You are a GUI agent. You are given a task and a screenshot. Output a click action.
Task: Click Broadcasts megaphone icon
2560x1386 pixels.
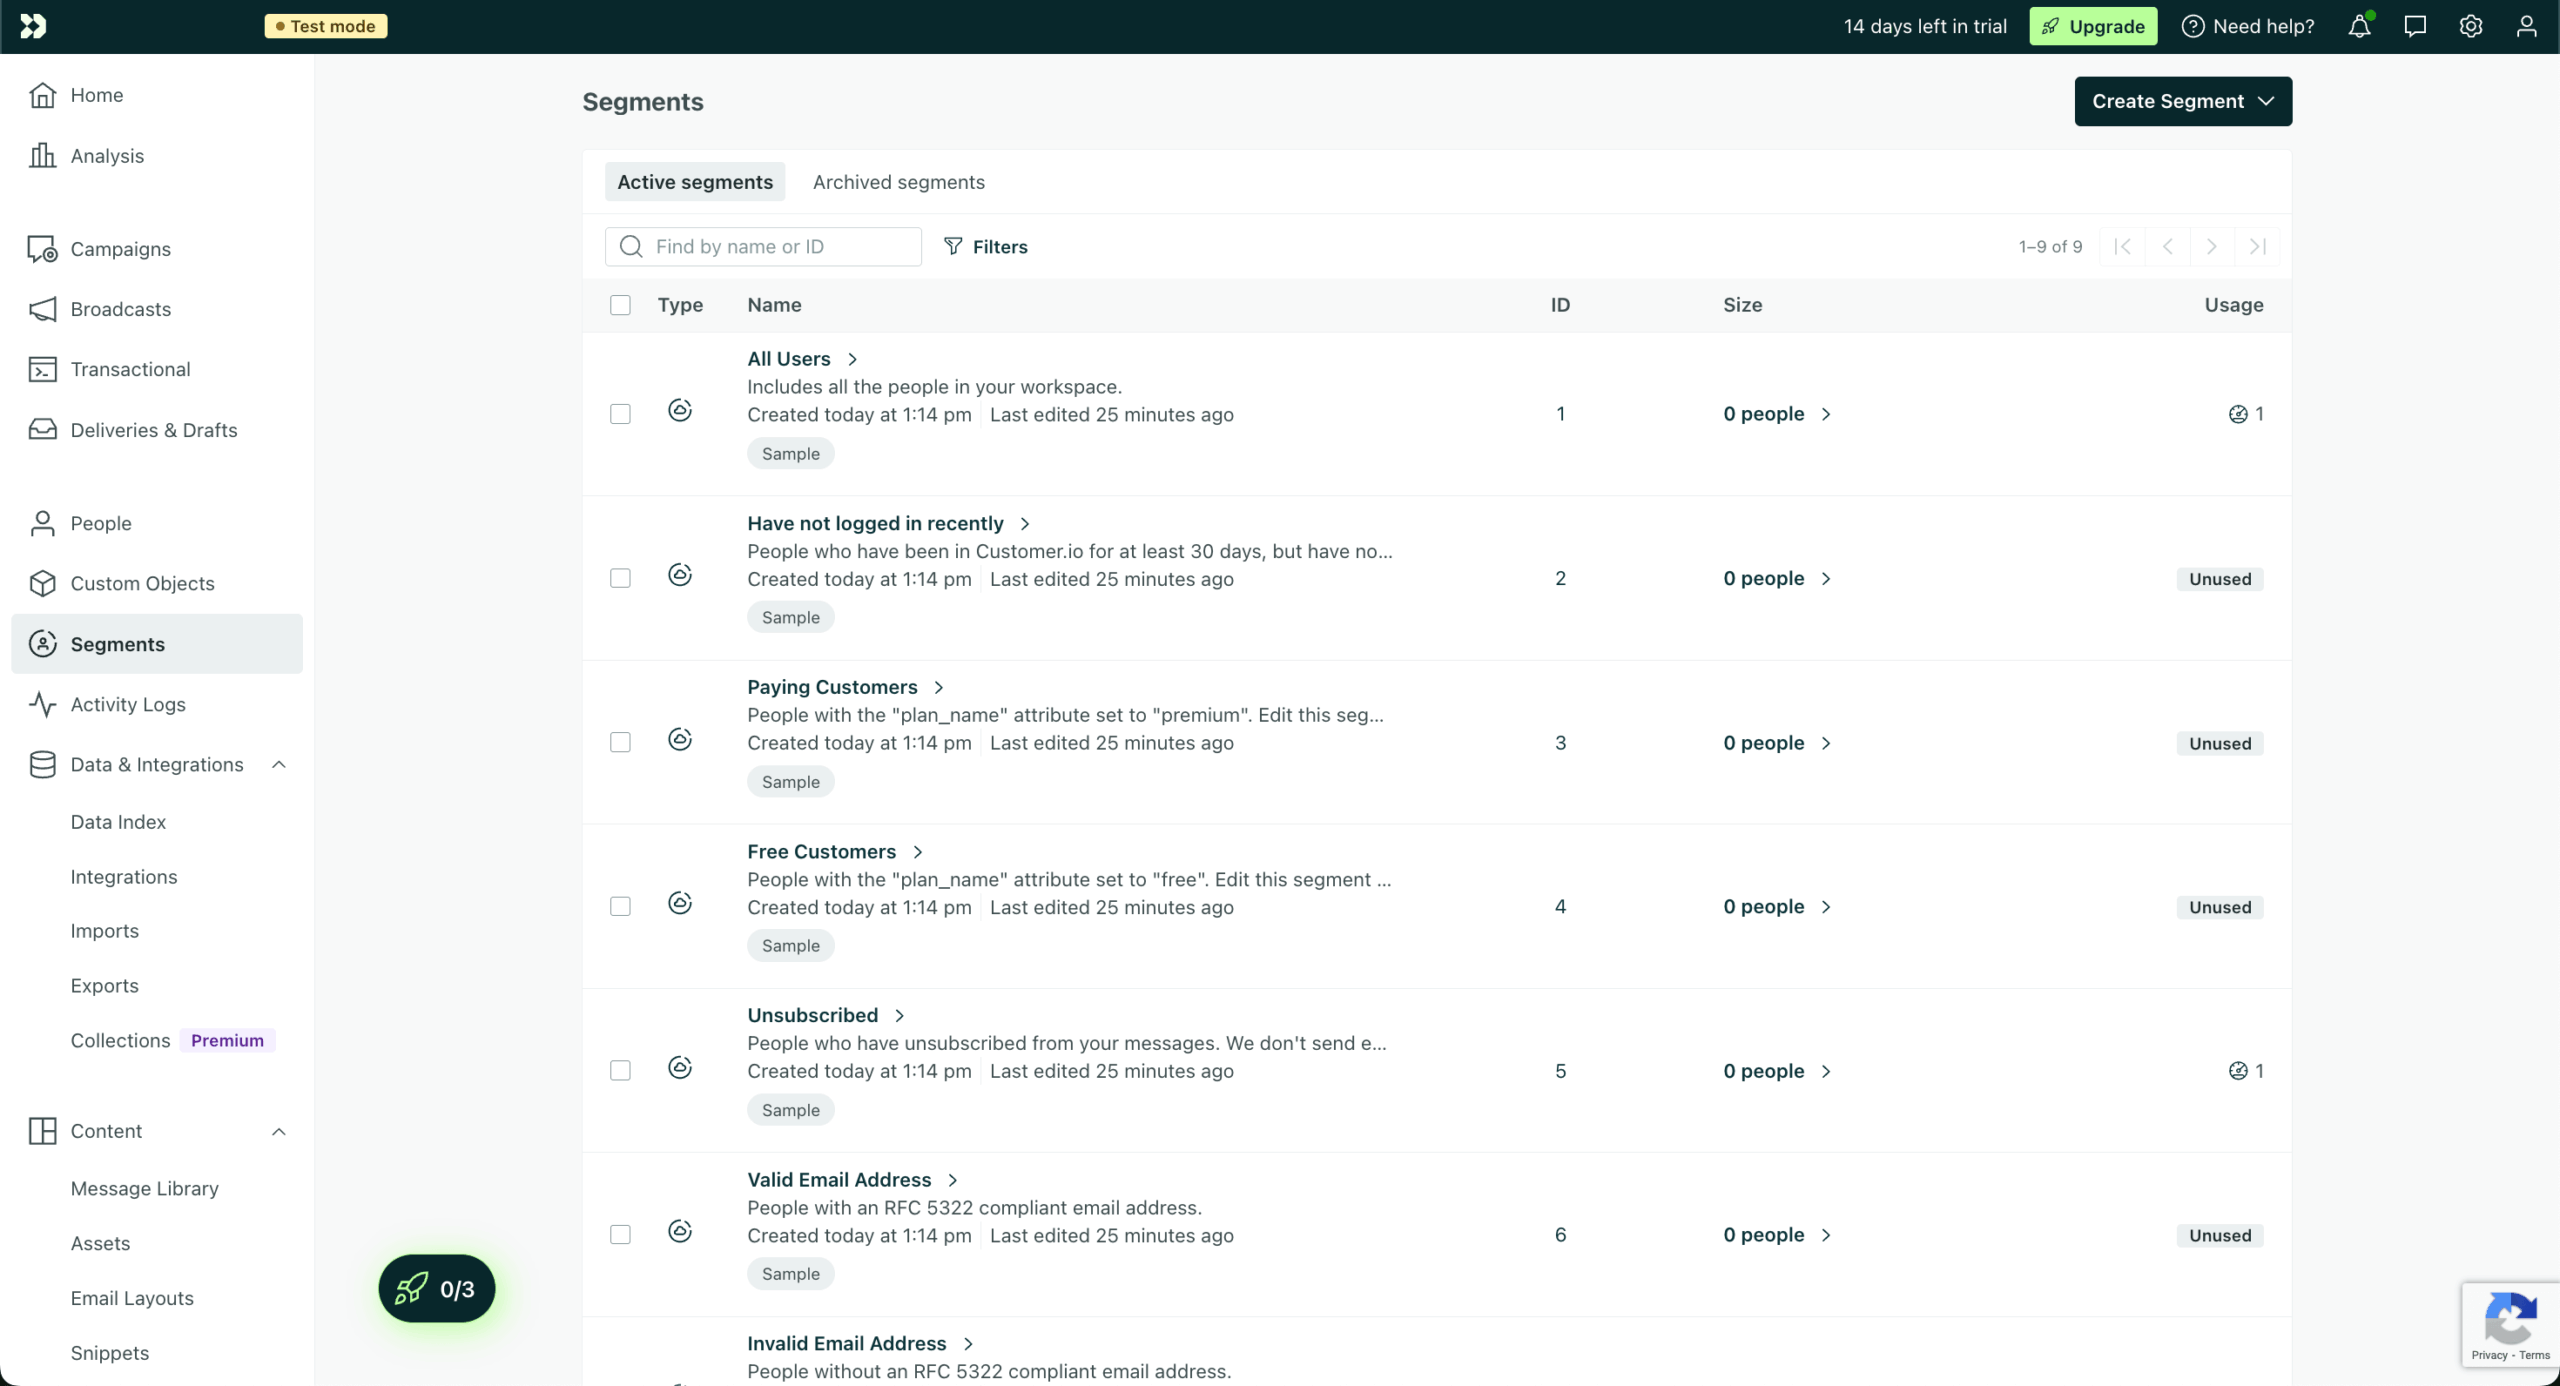point(42,309)
